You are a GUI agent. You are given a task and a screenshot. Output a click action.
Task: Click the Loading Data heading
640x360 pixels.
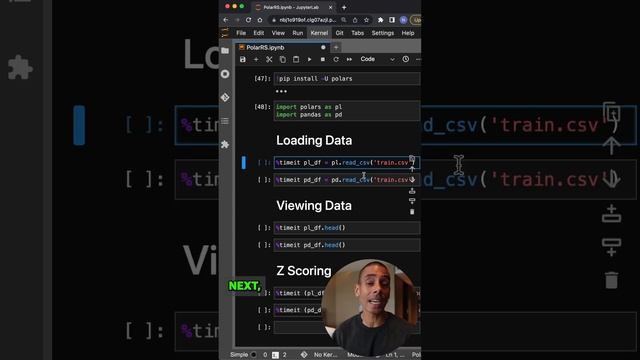point(314,140)
